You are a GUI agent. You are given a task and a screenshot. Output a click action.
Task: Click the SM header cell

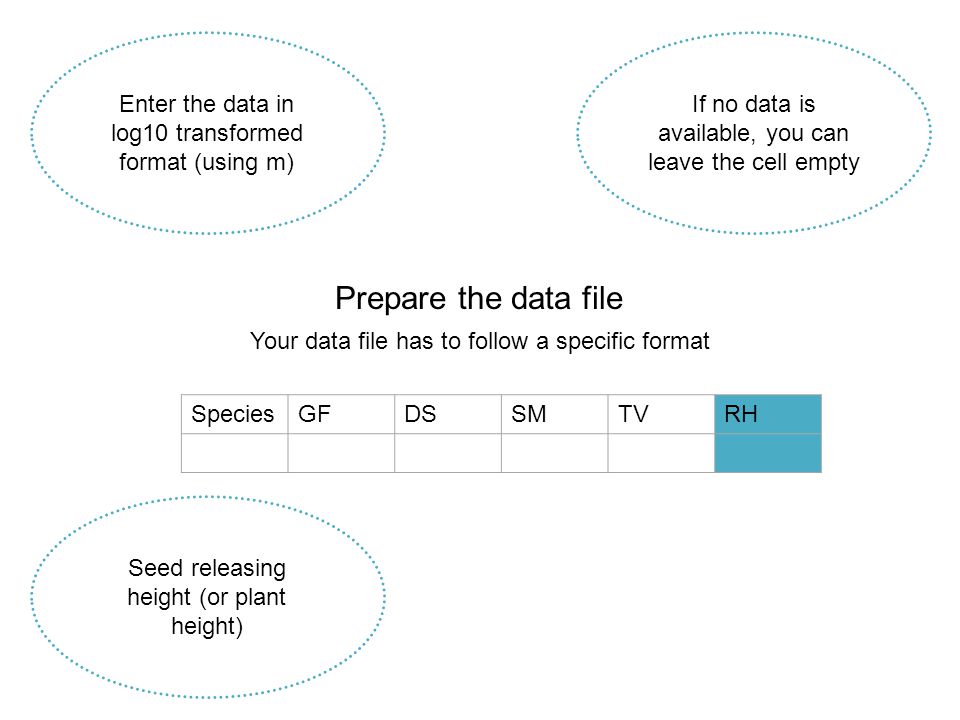(x=554, y=414)
